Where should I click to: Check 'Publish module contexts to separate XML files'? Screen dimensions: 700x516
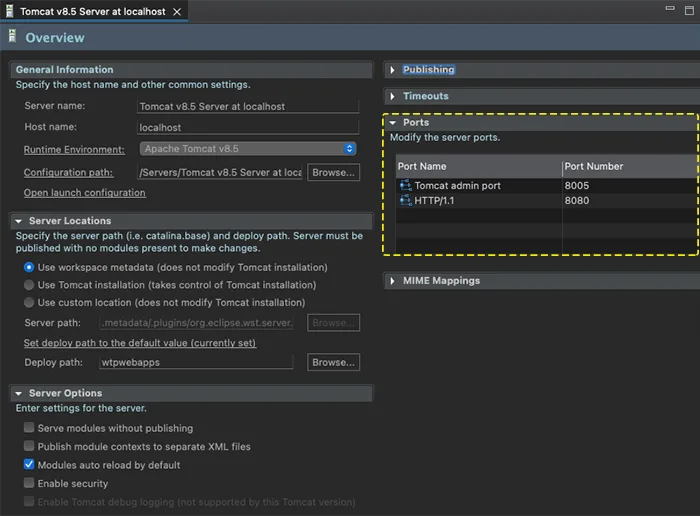tap(29, 446)
